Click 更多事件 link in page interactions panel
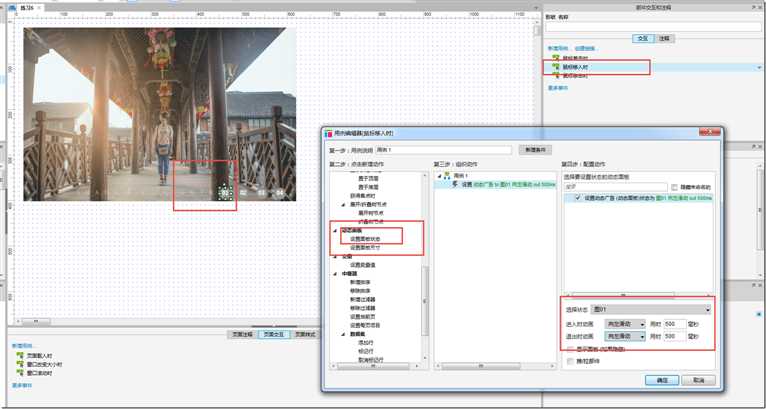Image resolution: width=766 pixels, height=409 pixels. coord(22,386)
